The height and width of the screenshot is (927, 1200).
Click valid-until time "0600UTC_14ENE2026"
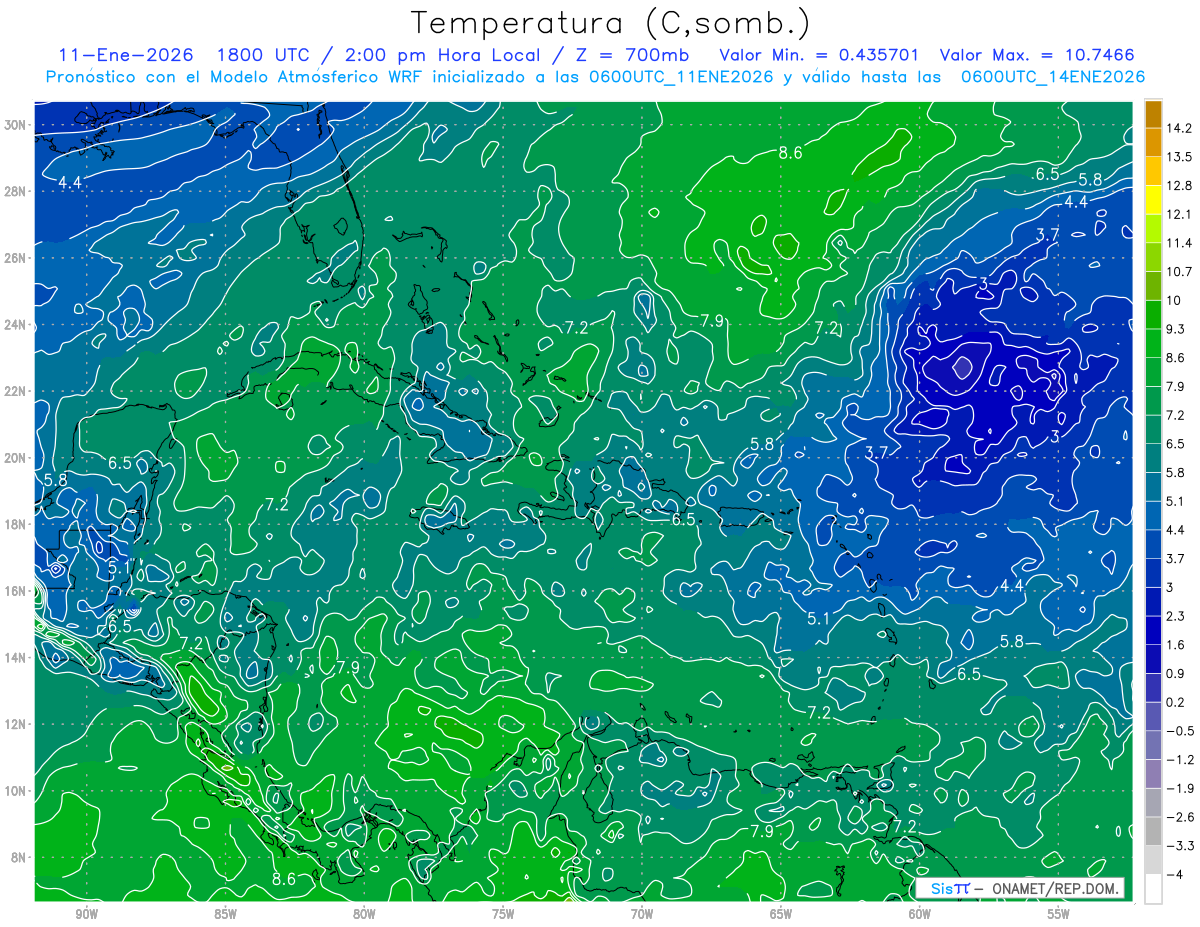(x=1052, y=76)
